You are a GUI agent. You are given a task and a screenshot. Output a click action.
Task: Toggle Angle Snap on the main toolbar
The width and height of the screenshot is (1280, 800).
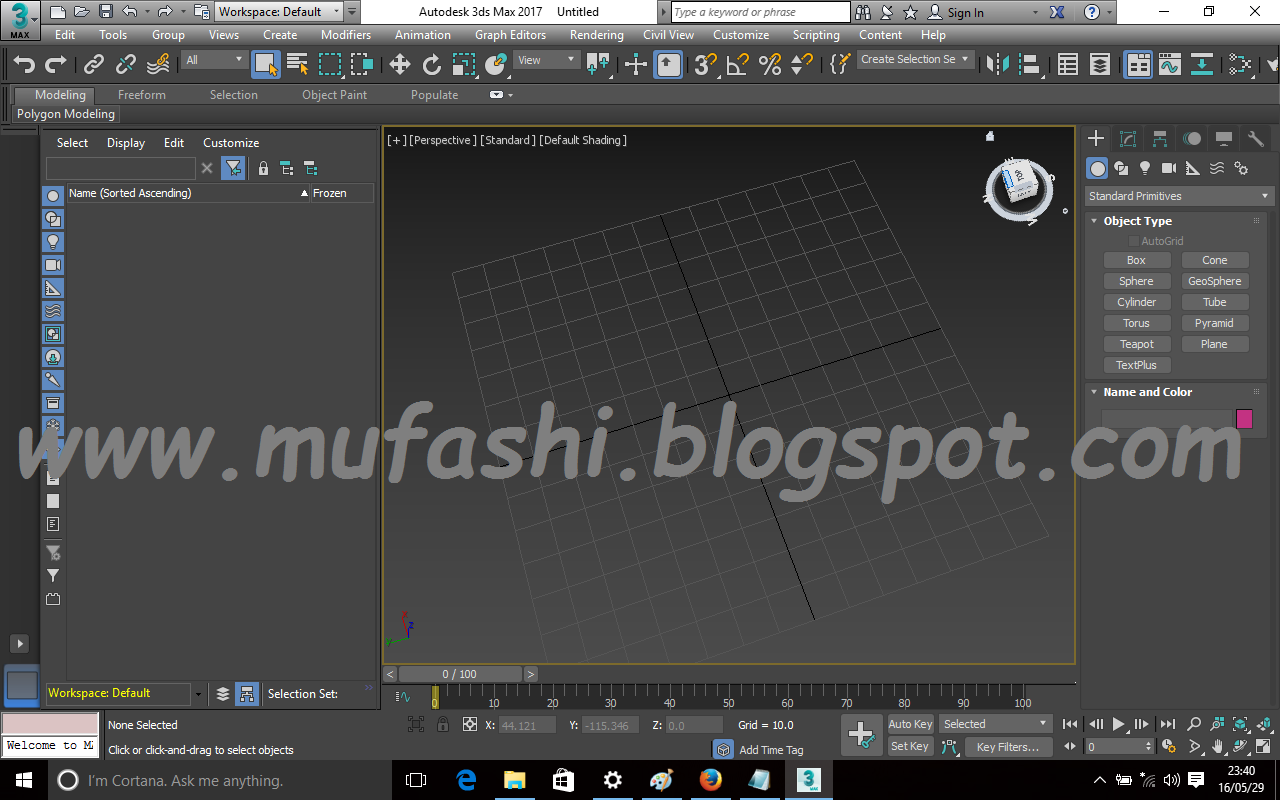(738, 64)
